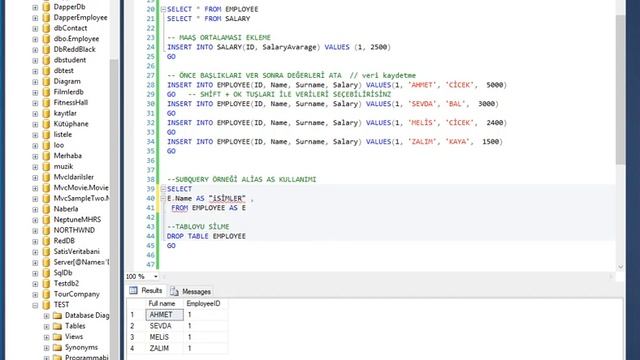Switch to the Results tab
Screen dimensions: 640x360
[146, 291]
